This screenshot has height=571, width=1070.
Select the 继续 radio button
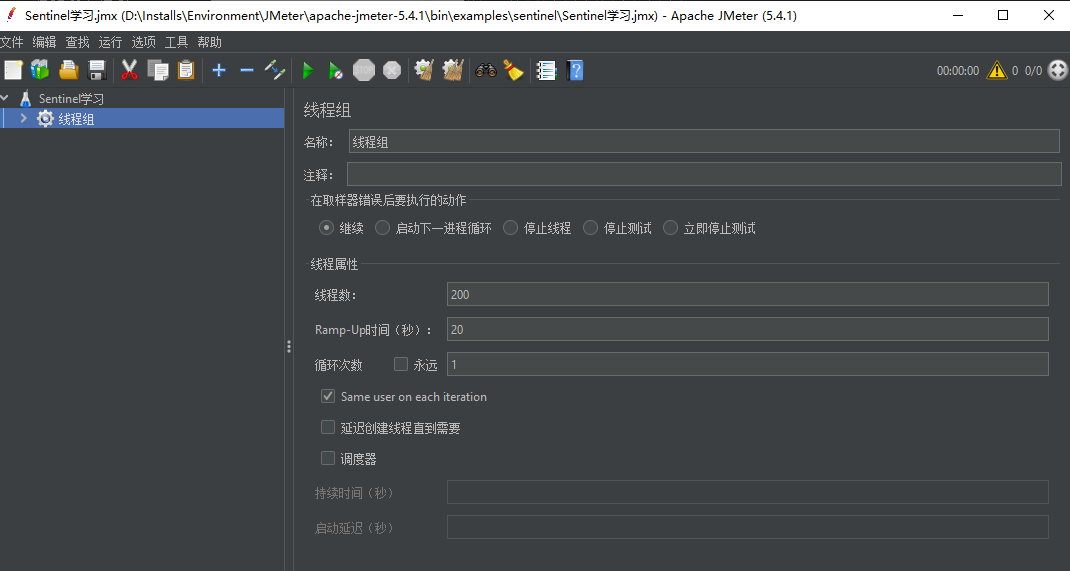tap(326, 228)
